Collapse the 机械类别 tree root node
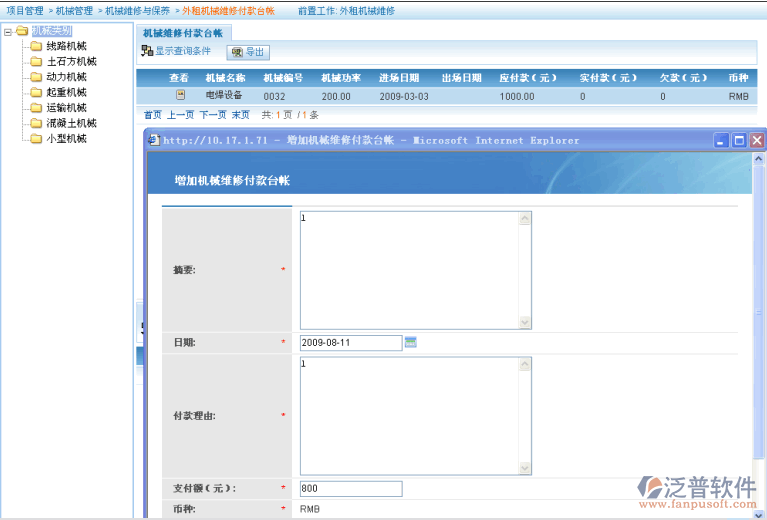This screenshot has width=767, height=520. (x=8, y=31)
